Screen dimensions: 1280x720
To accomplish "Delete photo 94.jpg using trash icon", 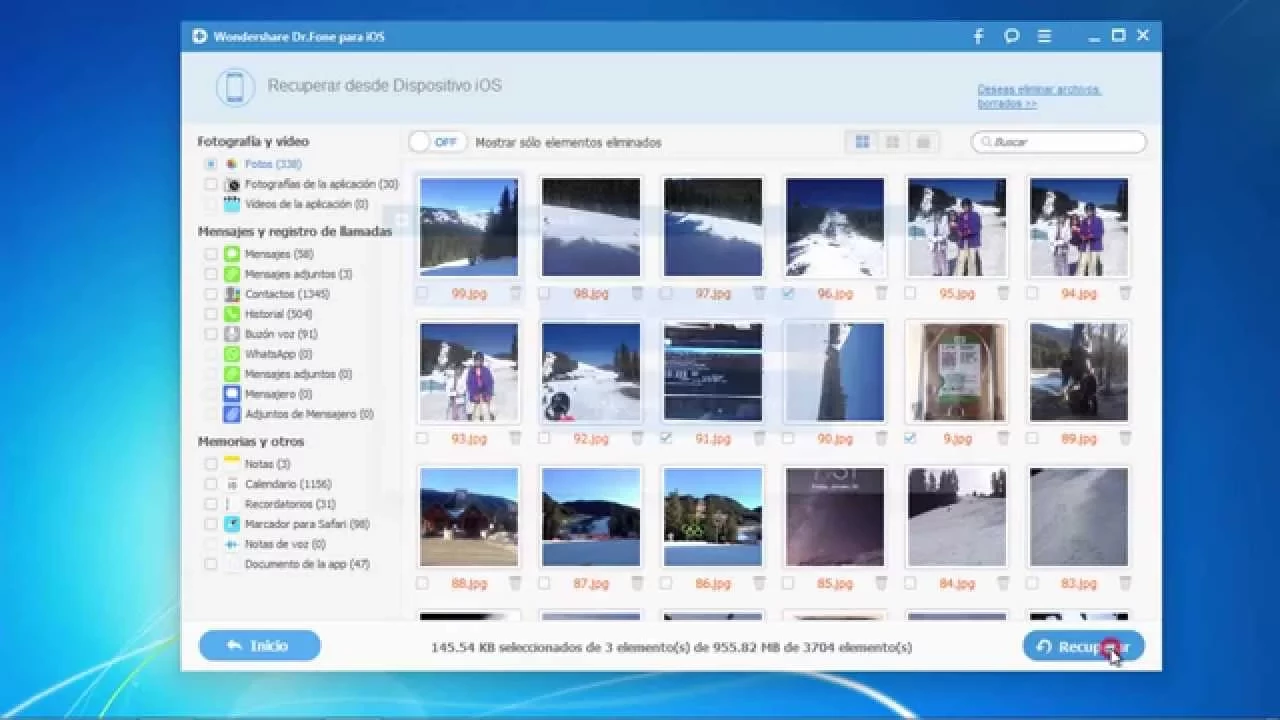I will tap(1126, 293).
